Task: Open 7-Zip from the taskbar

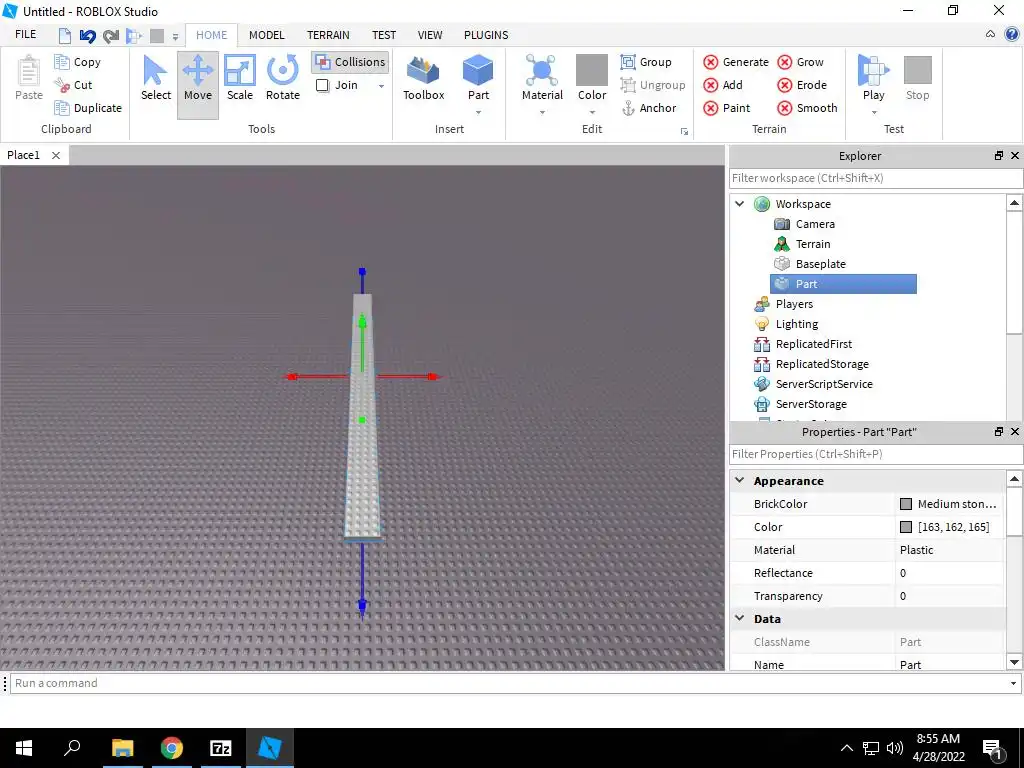Action: 221,748
